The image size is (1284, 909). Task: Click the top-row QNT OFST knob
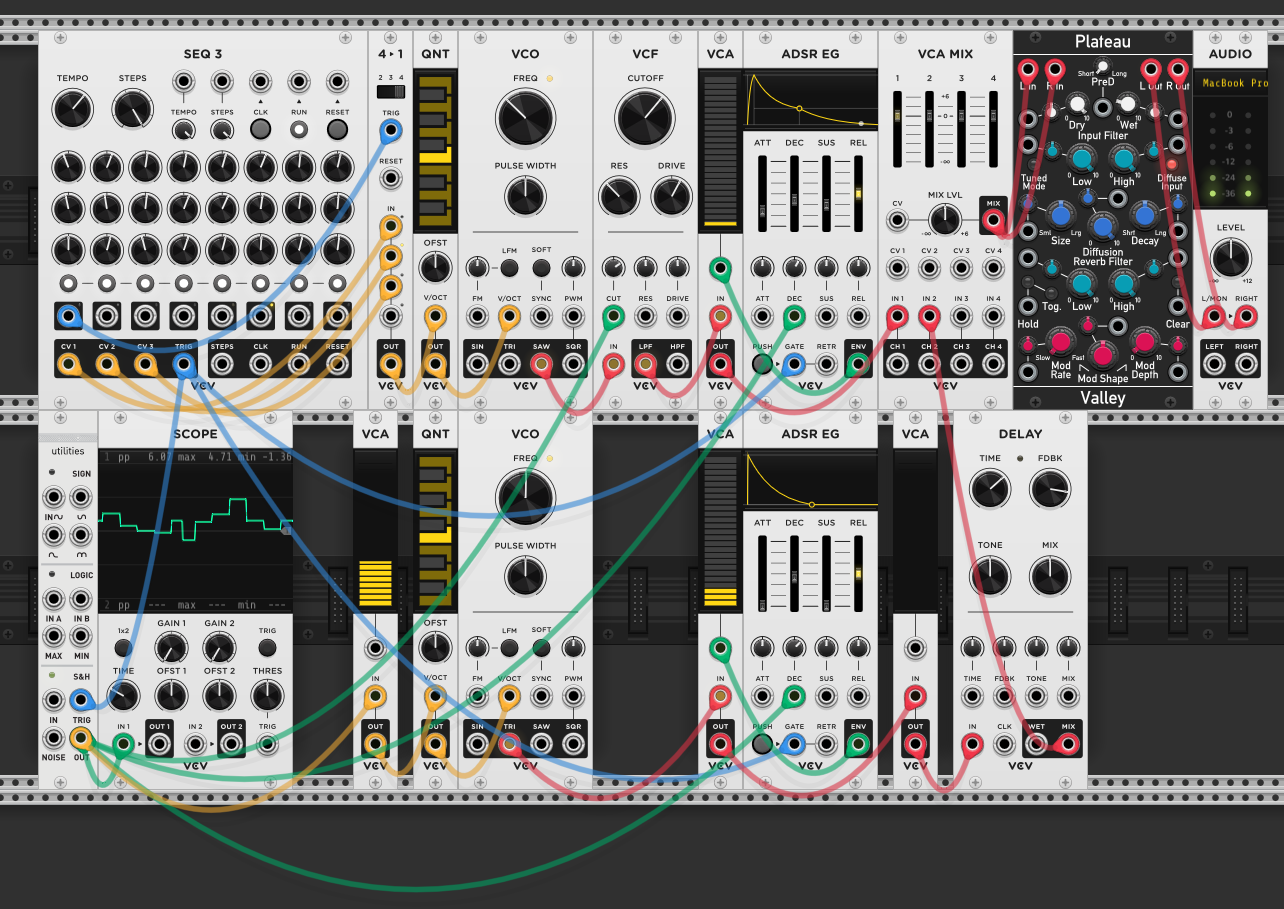click(x=435, y=267)
